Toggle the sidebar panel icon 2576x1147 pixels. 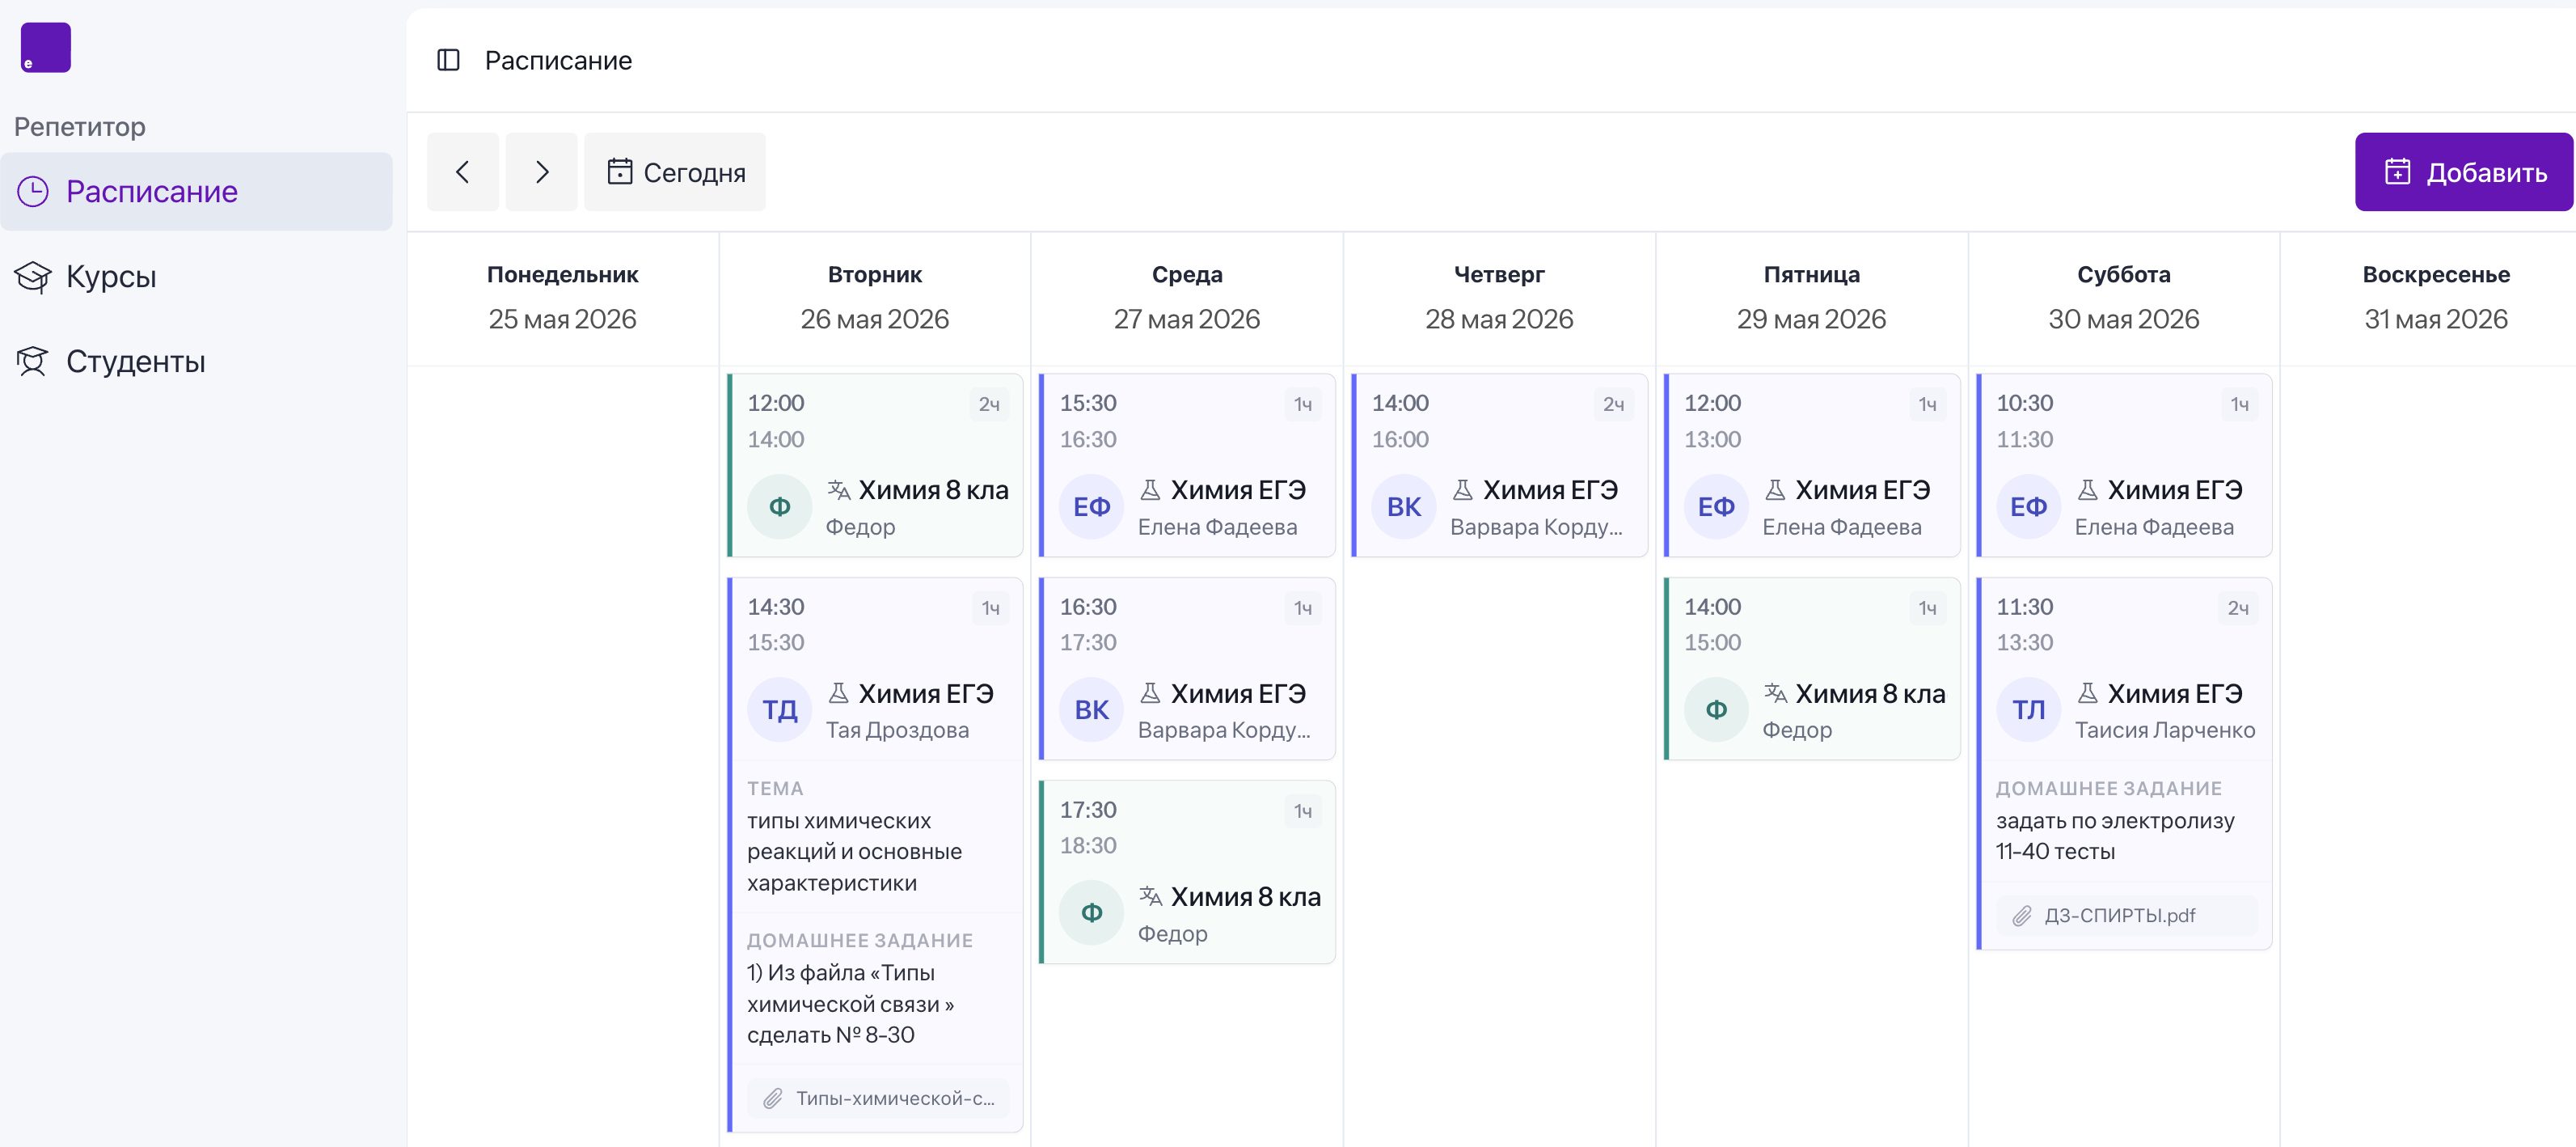[448, 61]
